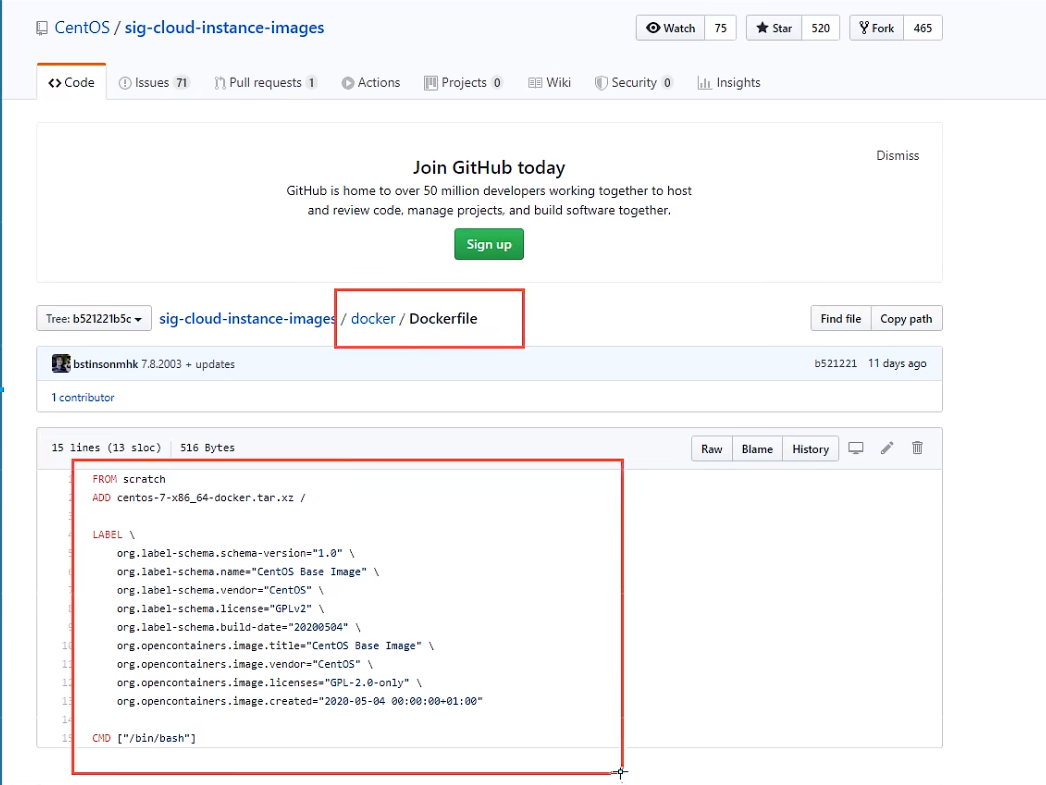Click the CentOS organization link
This screenshot has width=1046, height=785.
tap(82, 27)
